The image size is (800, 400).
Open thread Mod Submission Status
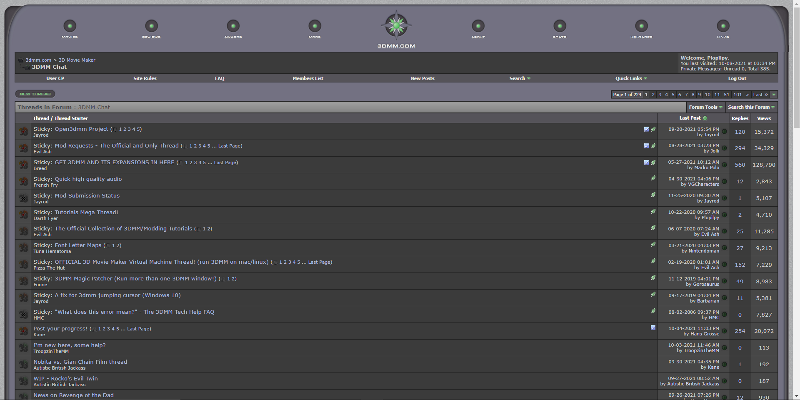87,196
